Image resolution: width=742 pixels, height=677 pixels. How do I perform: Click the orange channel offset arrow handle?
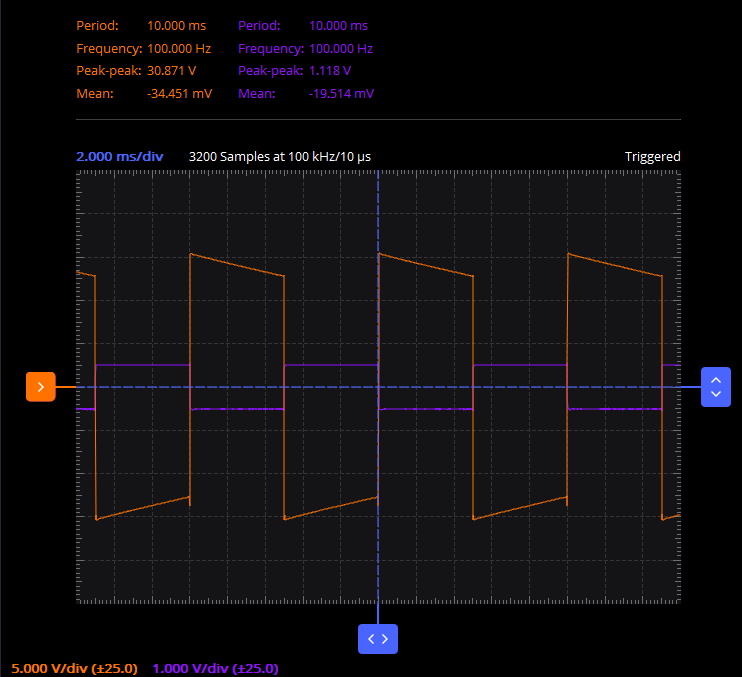click(41, 387)
